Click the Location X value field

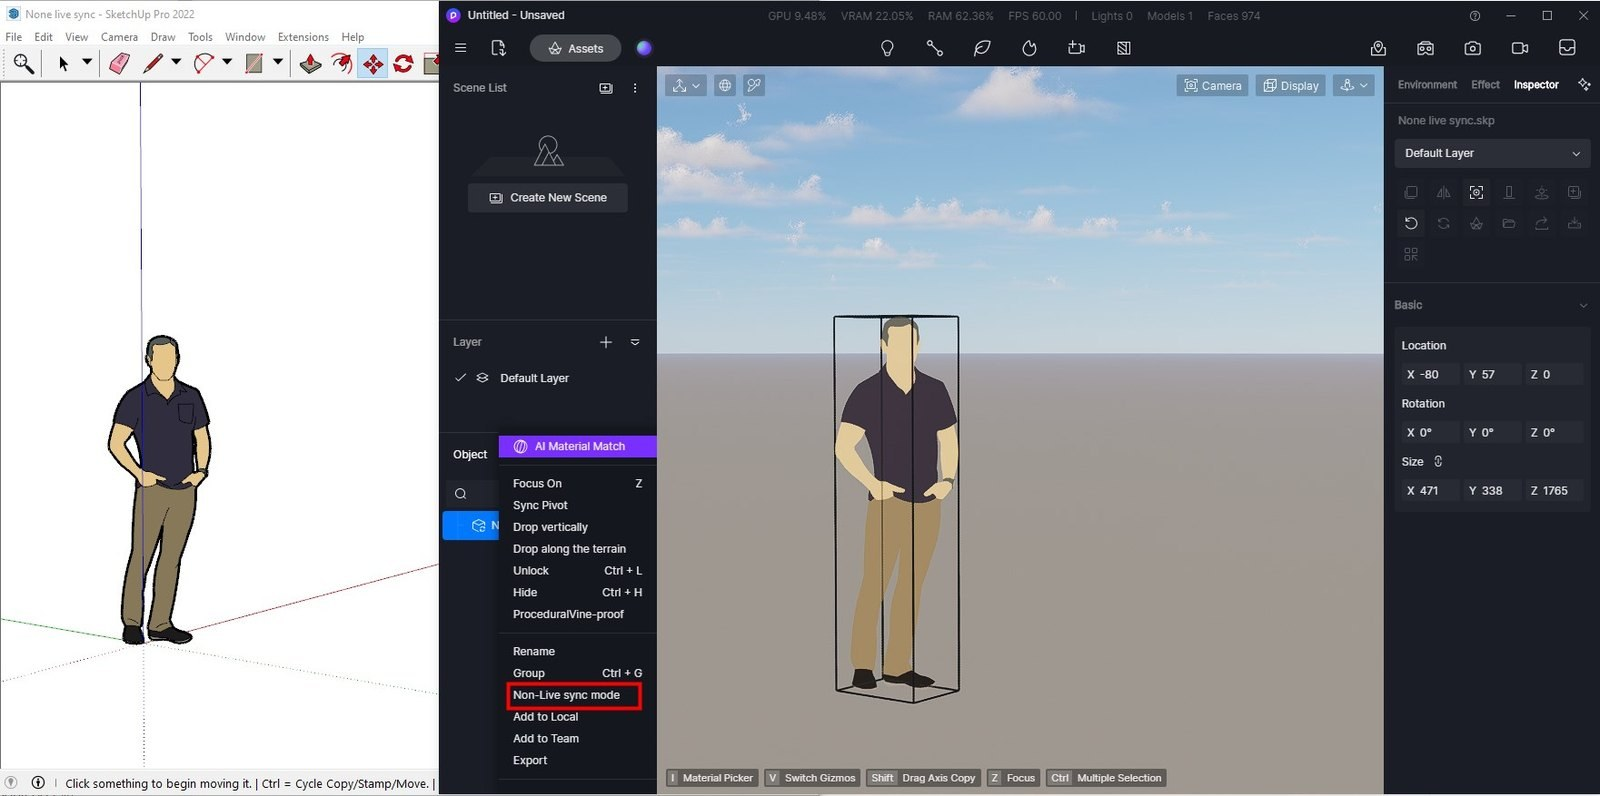(x=1430, y=375)
